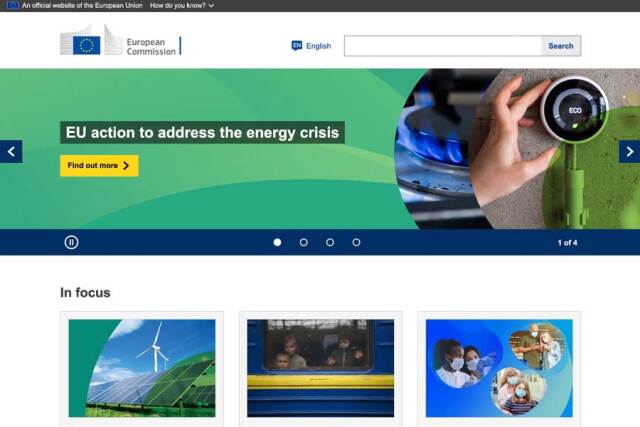Image resolution: width=640 pixels, height=427 pixels.
Task: Select the third carousel slide dot
Action: click(x=330, y=242)
